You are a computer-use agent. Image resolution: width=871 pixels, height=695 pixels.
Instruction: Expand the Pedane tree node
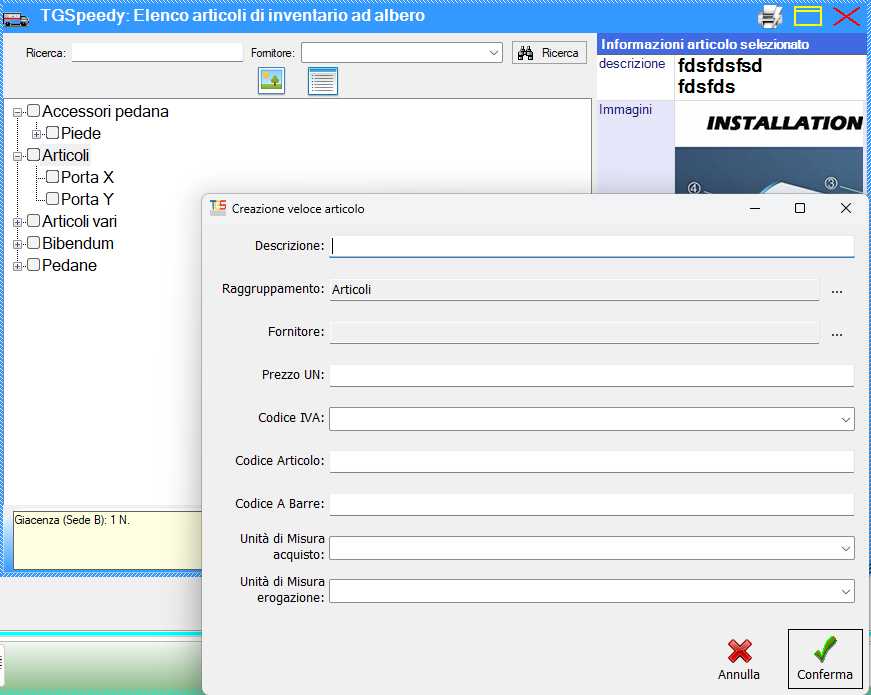(x=17, y=266)
